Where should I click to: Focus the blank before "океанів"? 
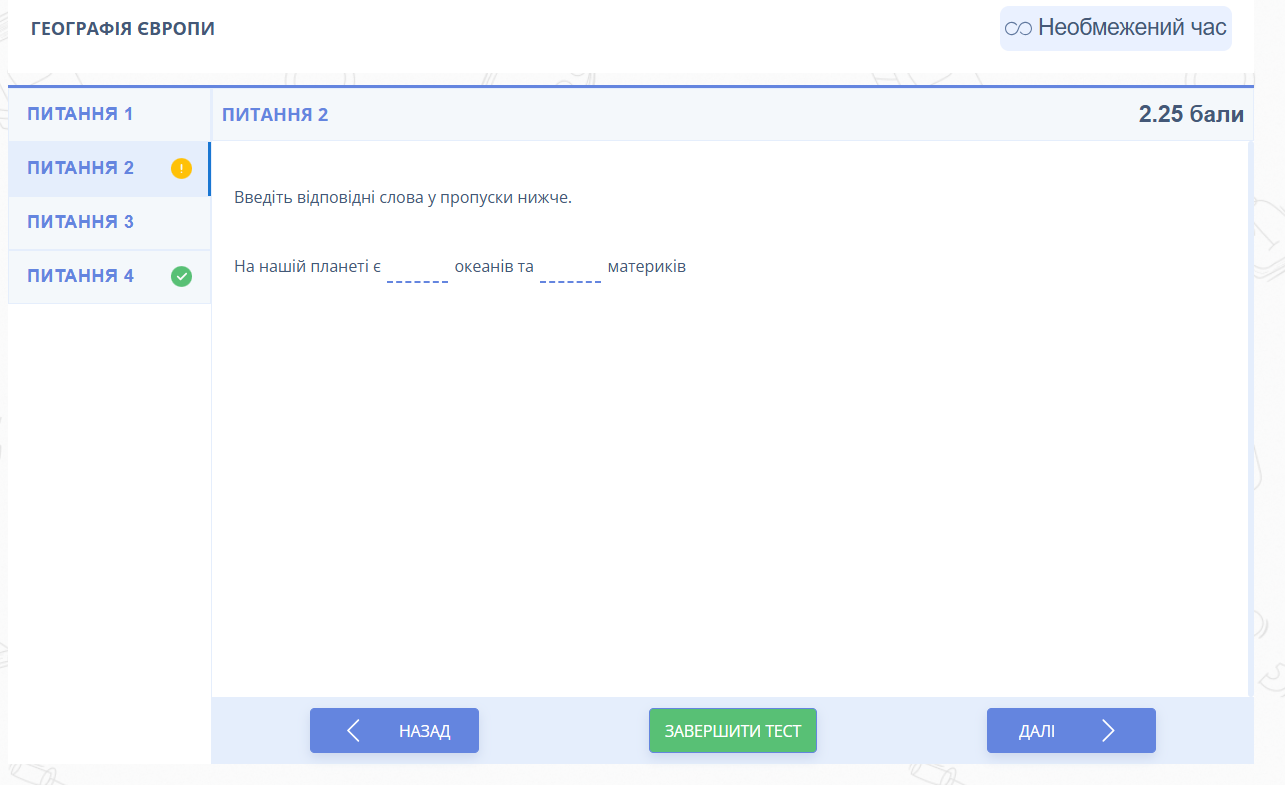[x=417, y=268]
